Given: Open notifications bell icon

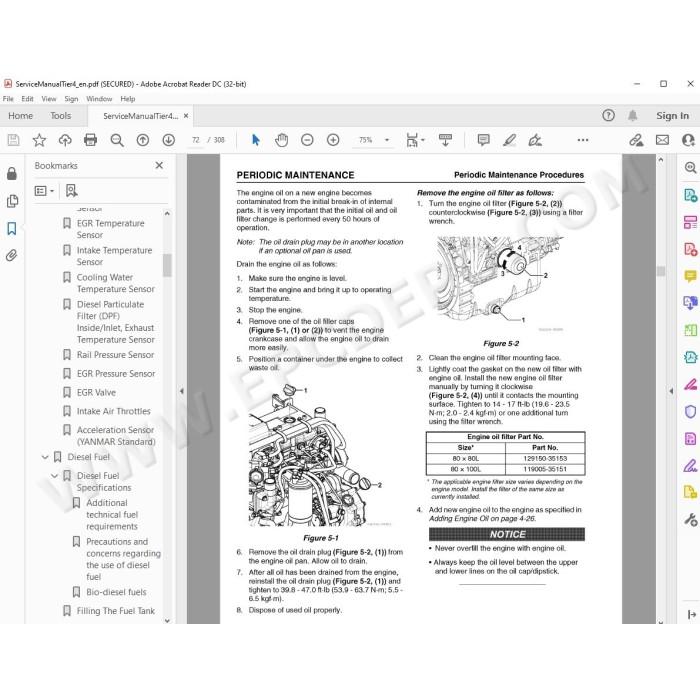Looking at the screenshot, I should [x=632, y=116].
